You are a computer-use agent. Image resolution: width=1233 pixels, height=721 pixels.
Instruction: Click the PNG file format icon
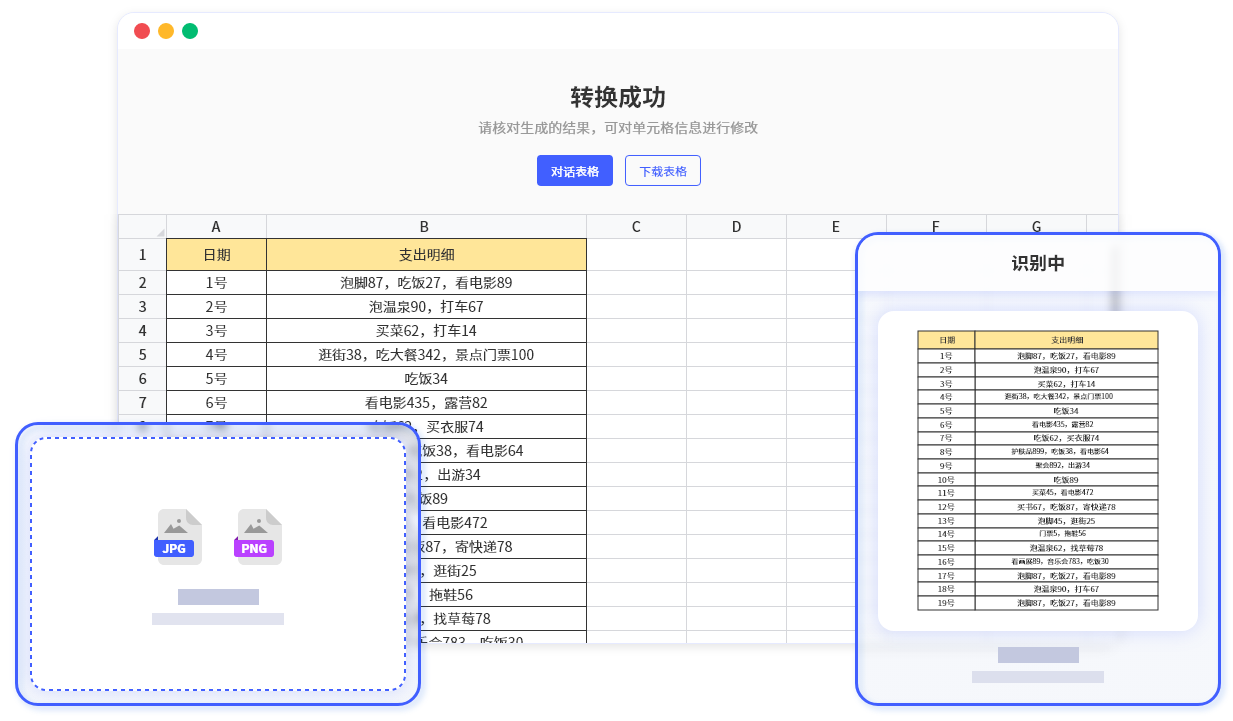(256, 537)
